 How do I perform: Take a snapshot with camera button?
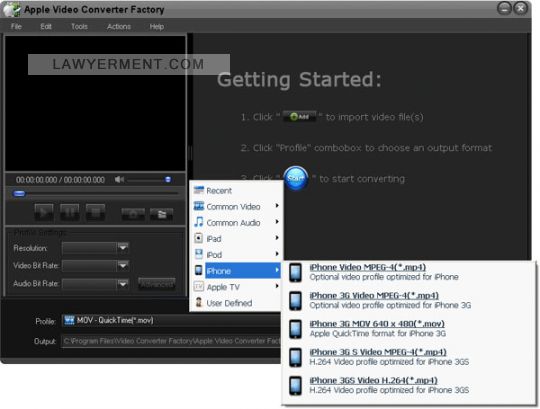click(x=133, y=214)
